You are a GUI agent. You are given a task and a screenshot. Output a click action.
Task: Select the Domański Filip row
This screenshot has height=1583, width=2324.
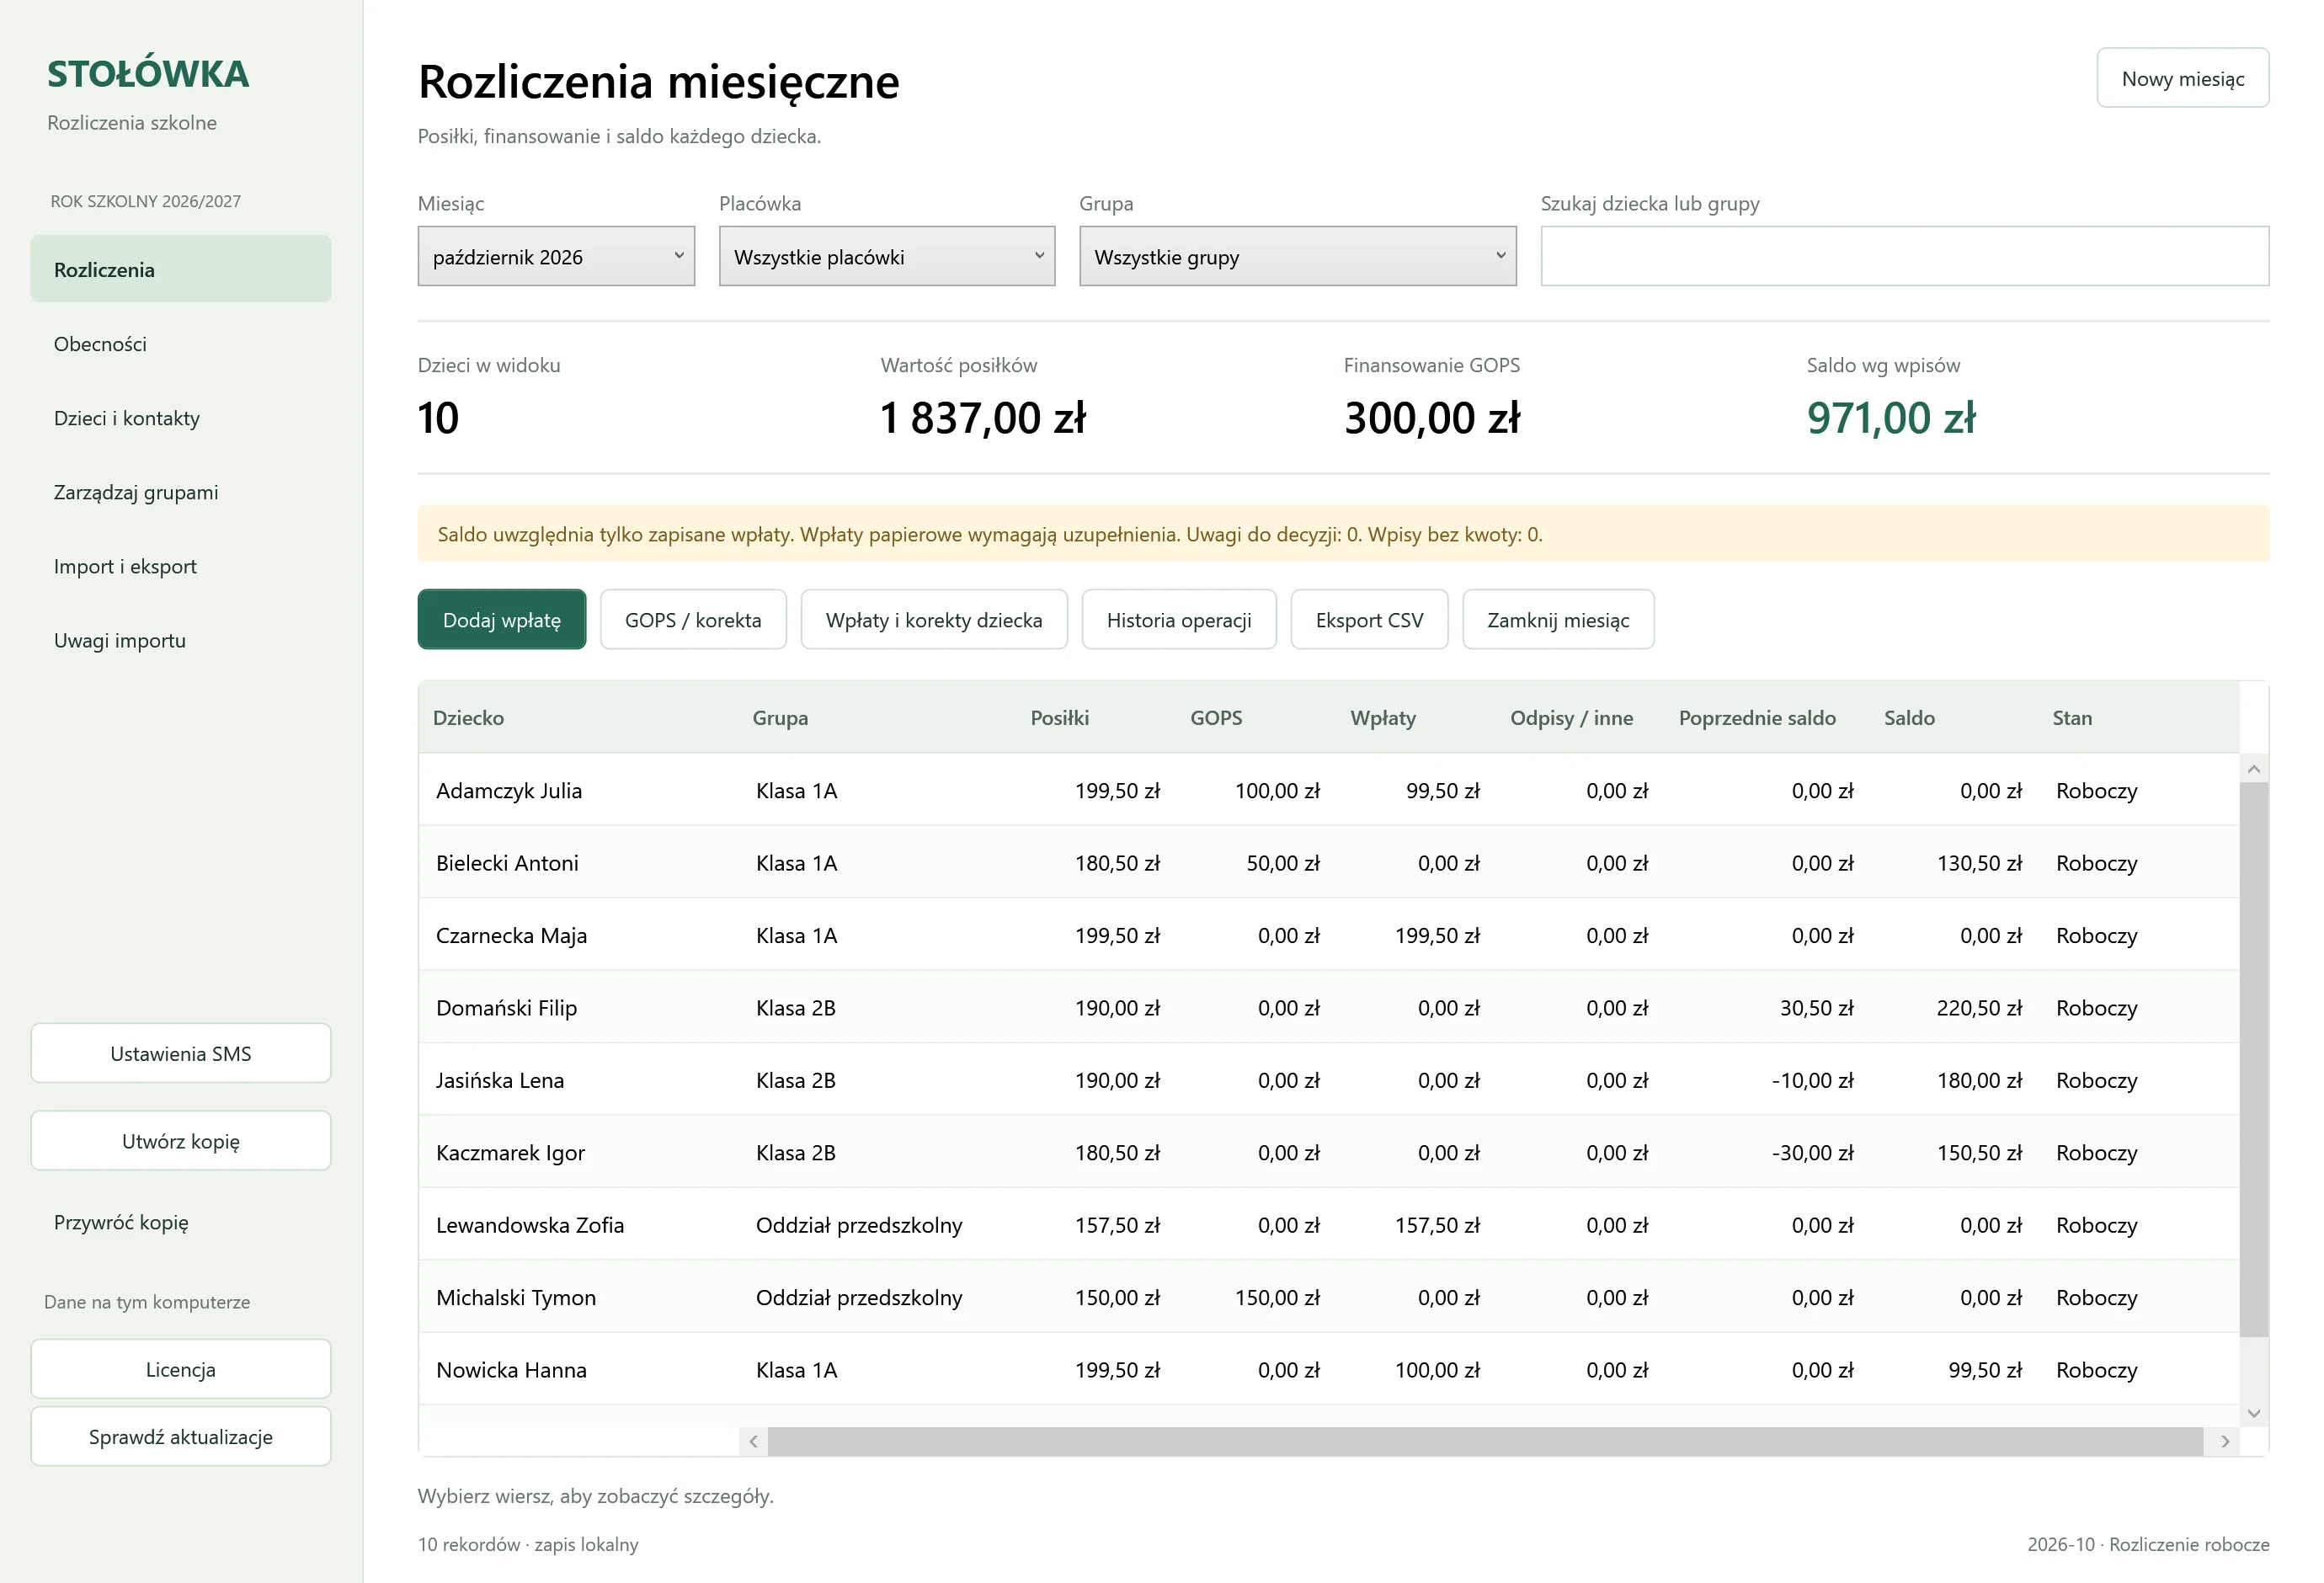point(1329,1007)
